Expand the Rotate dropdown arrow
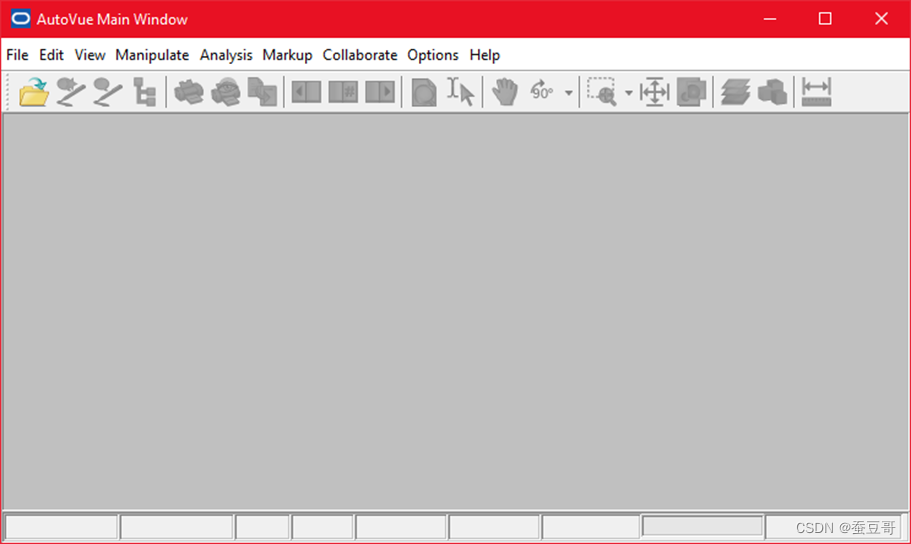Screen dimensions: 911x544 [x=569, y=92]
